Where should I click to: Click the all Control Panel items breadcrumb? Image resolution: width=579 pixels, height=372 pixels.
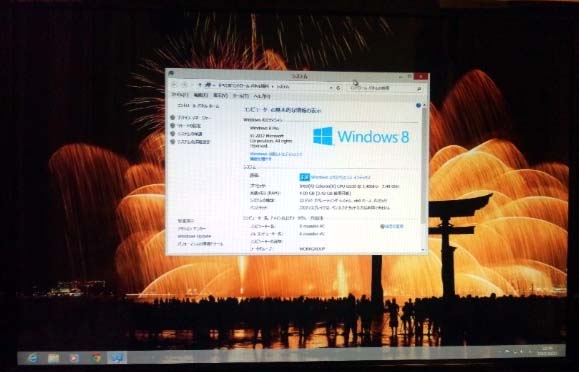(x=243, y=86)
